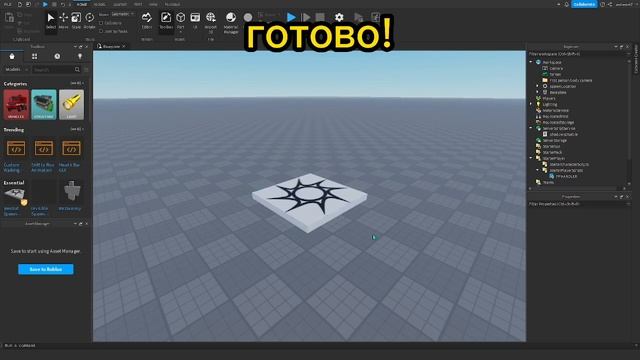This screenshot has width=640, height=360.
Task: Click the Paste clipboard icon
Action: 9,18
